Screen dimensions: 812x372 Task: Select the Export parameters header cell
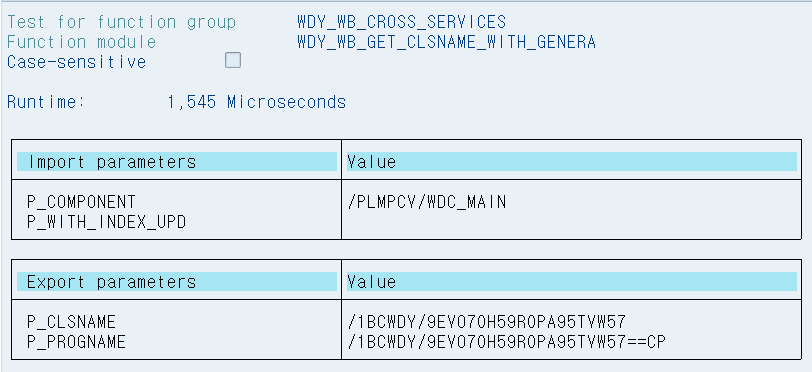177,281
